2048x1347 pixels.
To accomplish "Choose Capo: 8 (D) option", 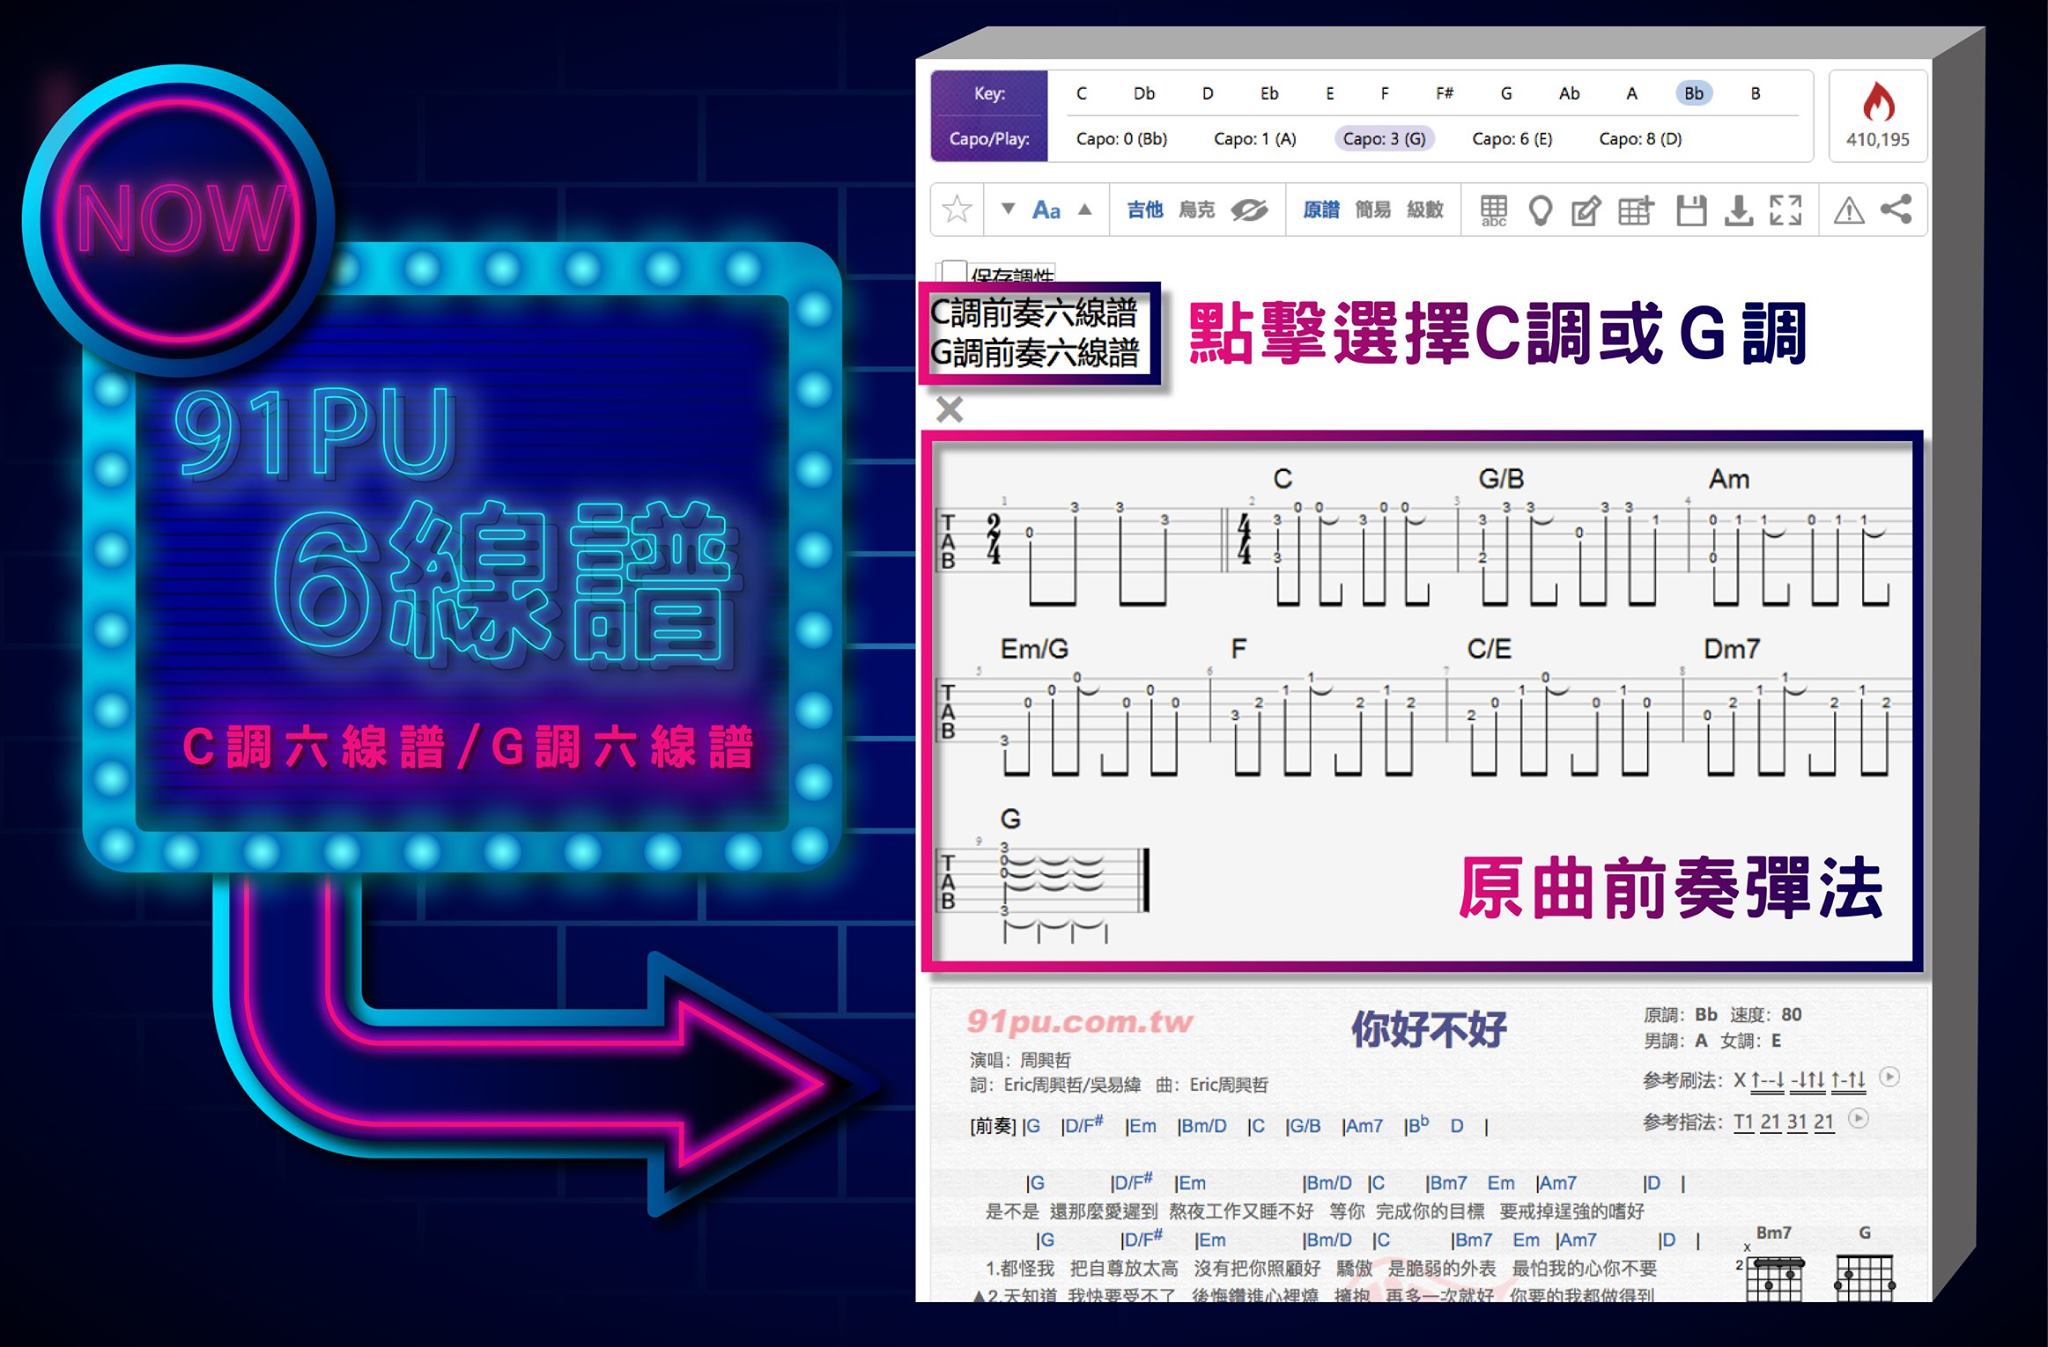I will pos(1640,139).
